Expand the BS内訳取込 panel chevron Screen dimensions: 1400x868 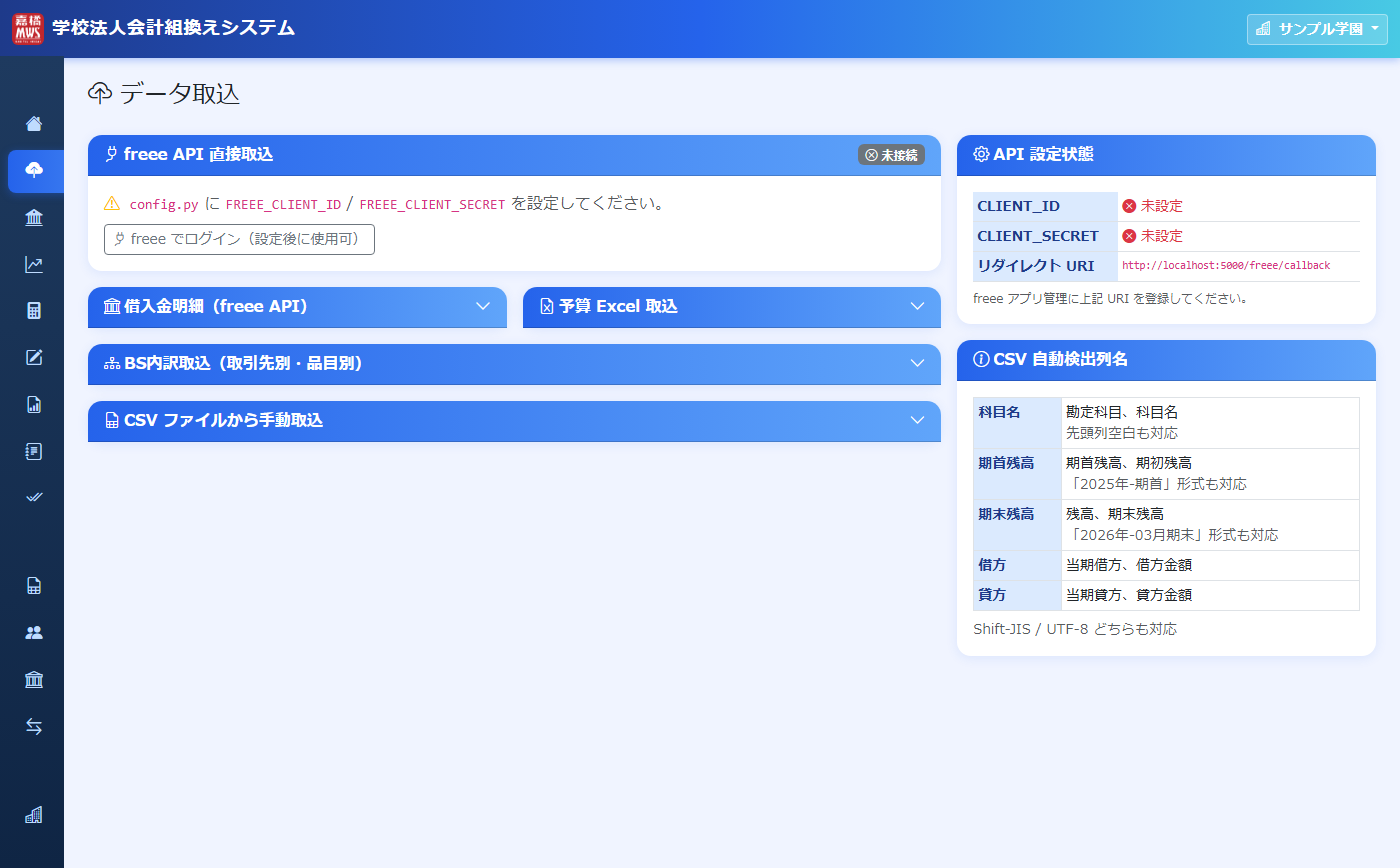(x=918, y=363)
